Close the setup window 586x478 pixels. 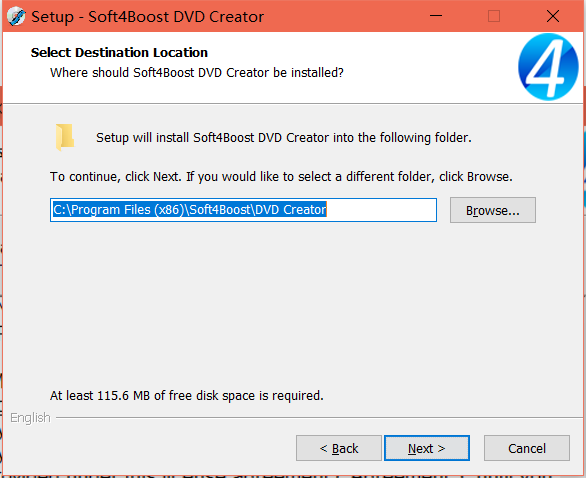(553, 16)
